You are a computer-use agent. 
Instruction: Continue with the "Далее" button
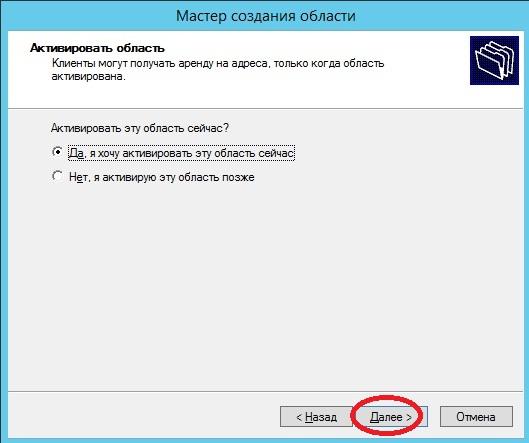point(390,417)
